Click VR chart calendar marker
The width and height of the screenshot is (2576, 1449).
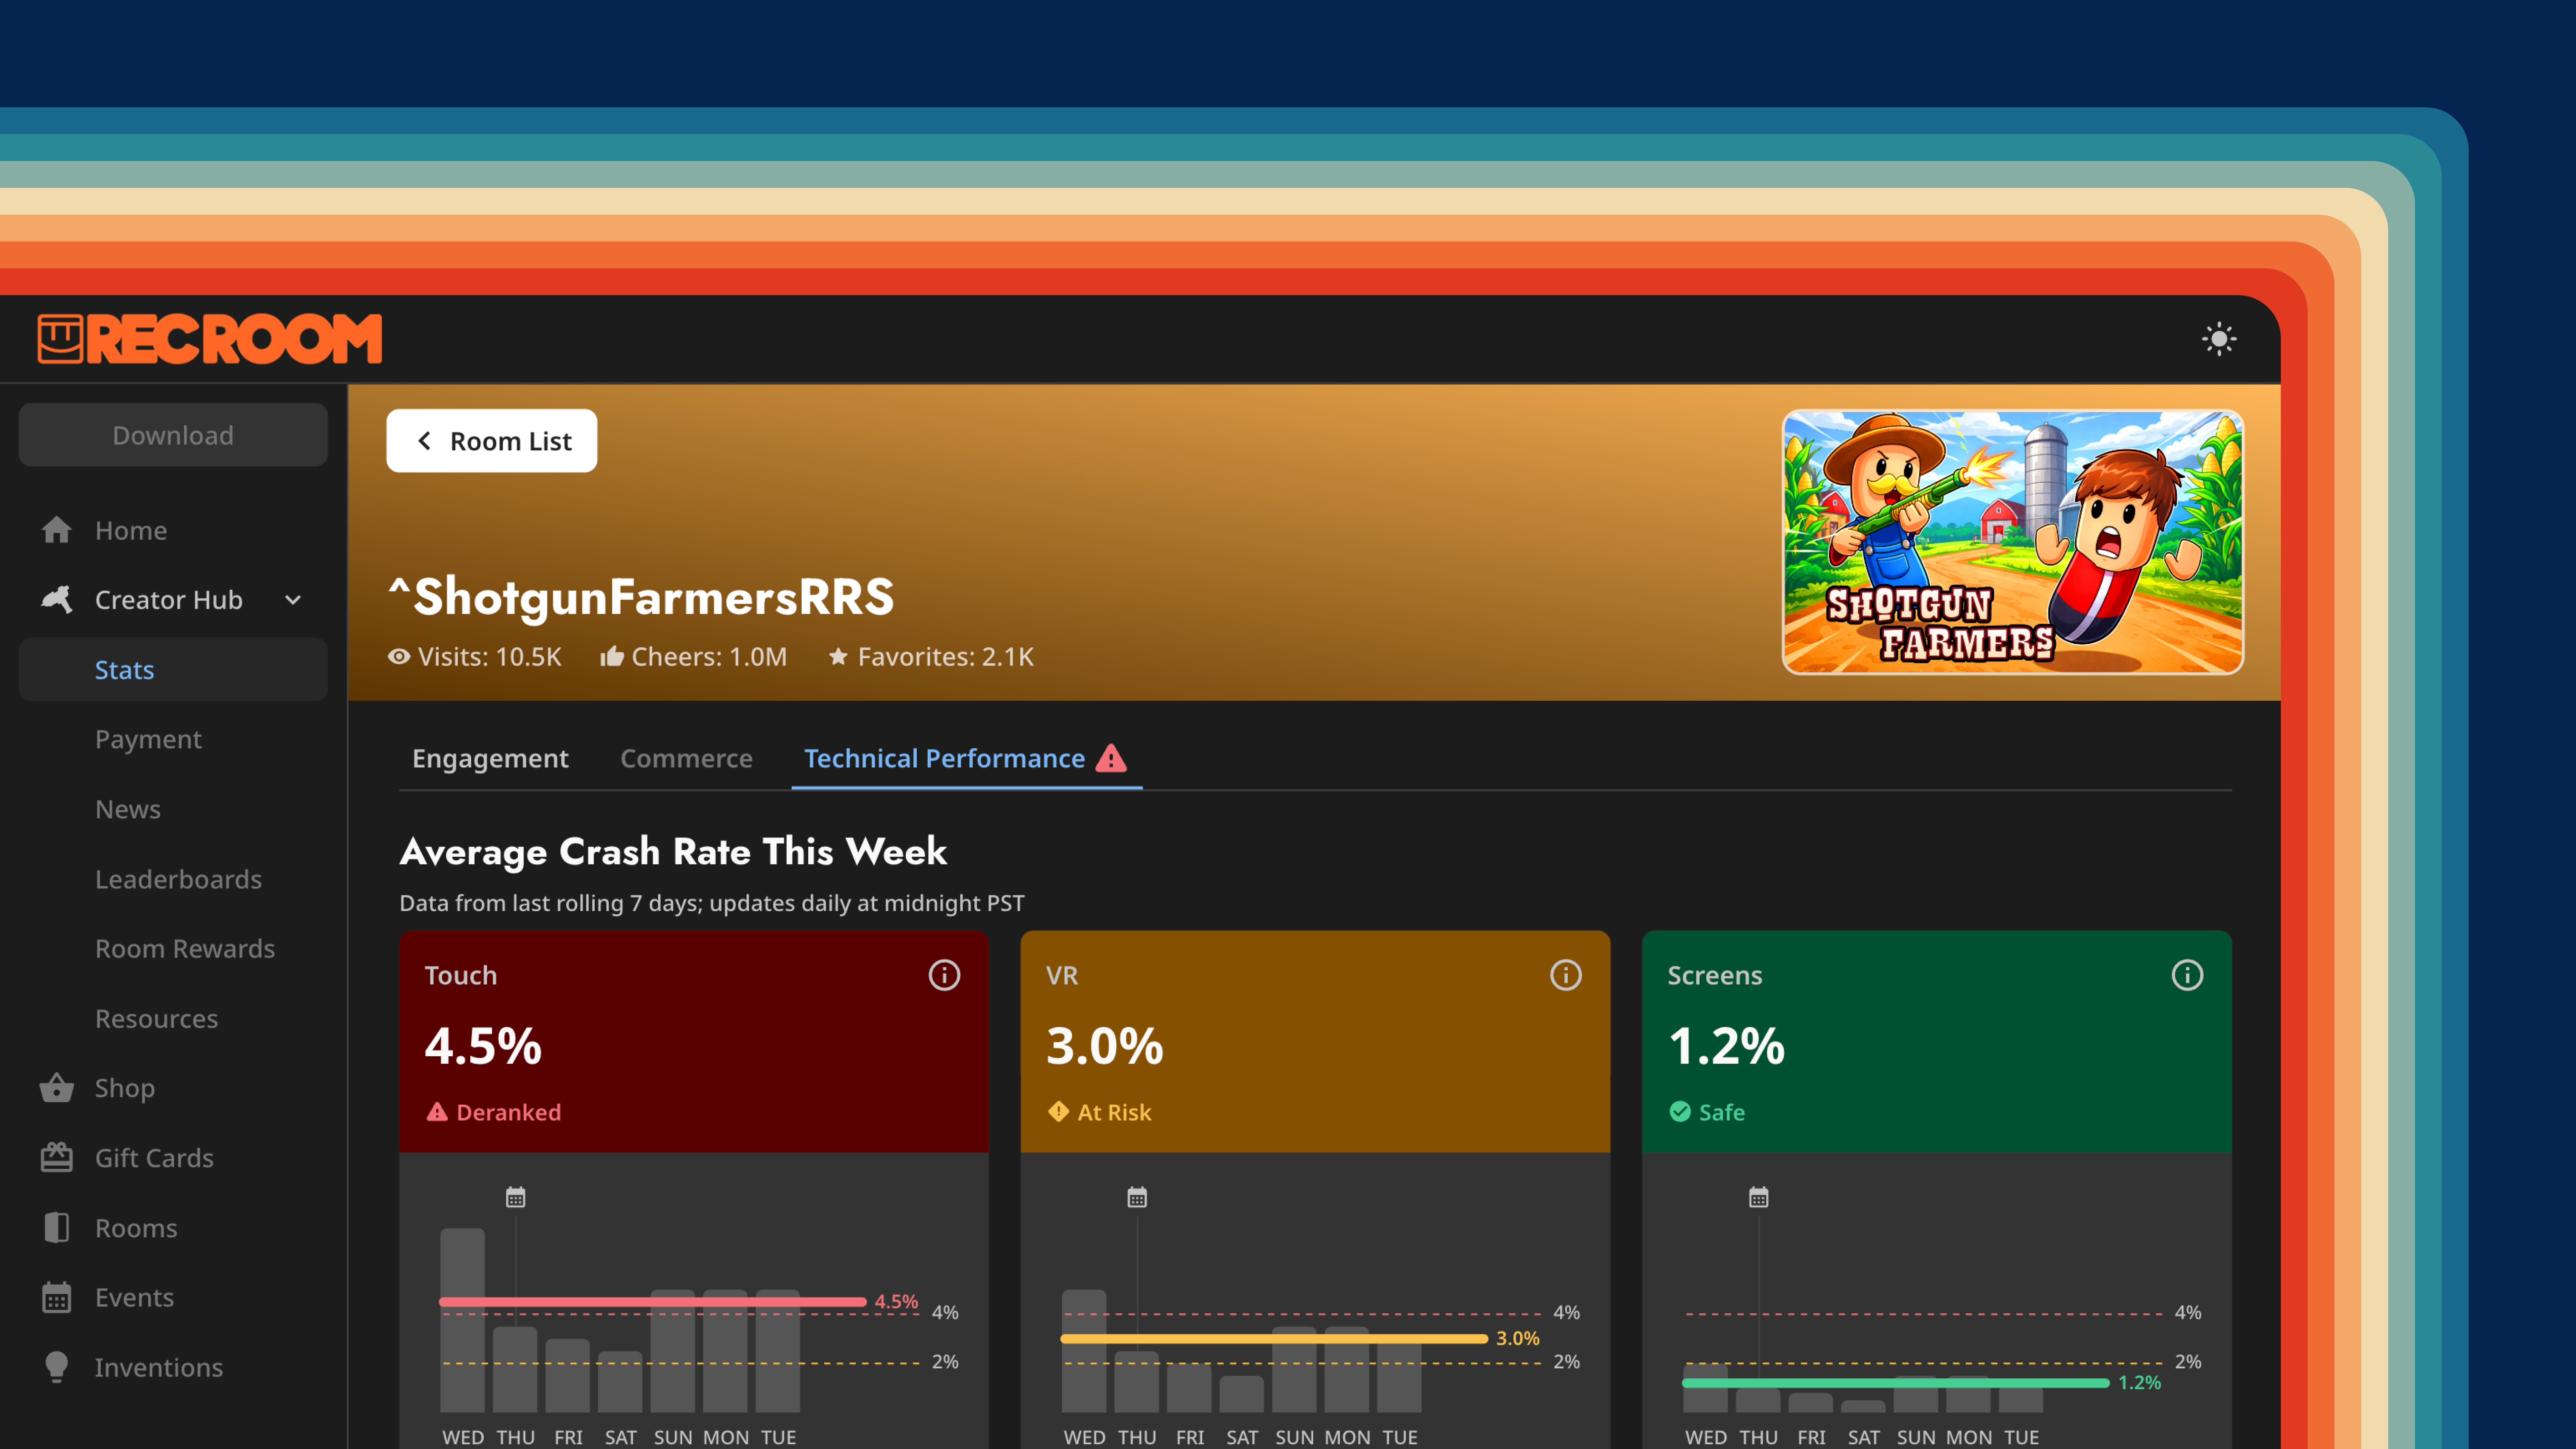click(x=1137, y=1197)
